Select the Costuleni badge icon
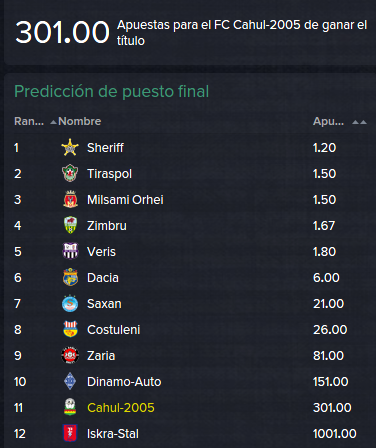Viewport: 376px width, 448px height. pos(70,329)
